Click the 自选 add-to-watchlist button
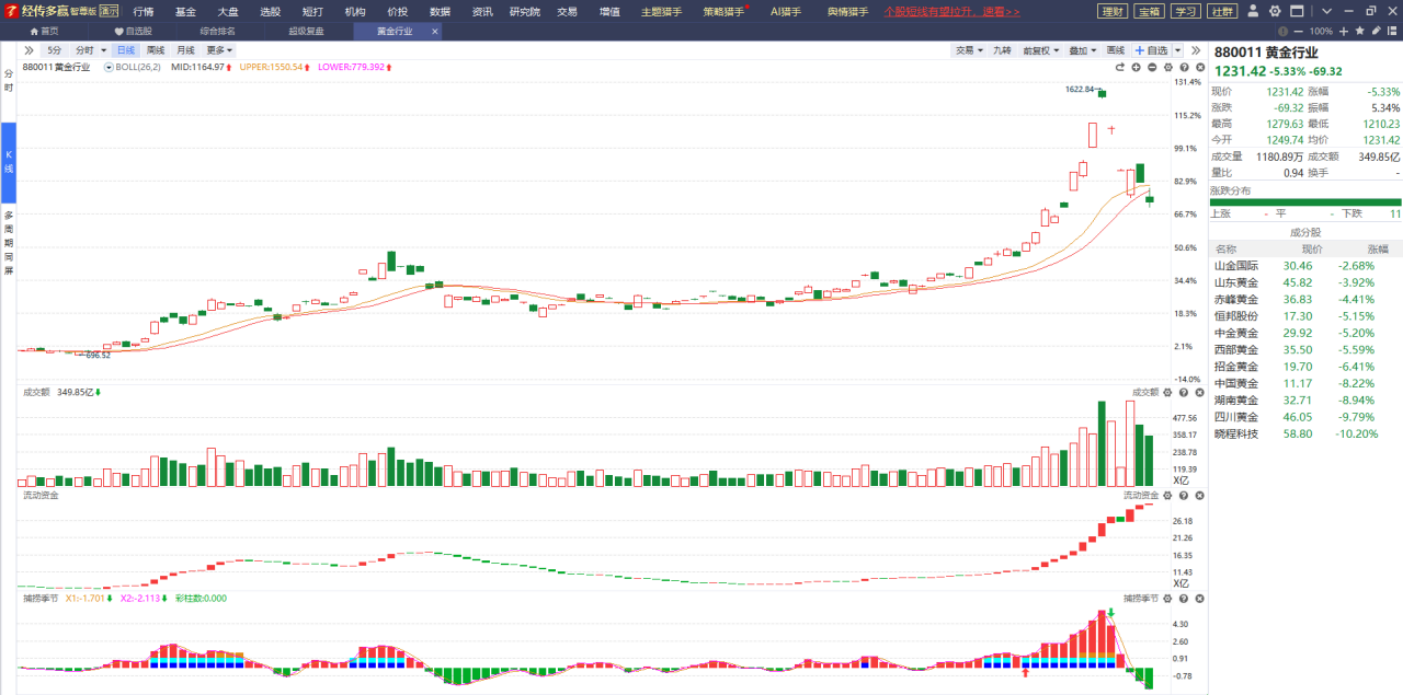The image size is (1403, 696). [1151, 50]
